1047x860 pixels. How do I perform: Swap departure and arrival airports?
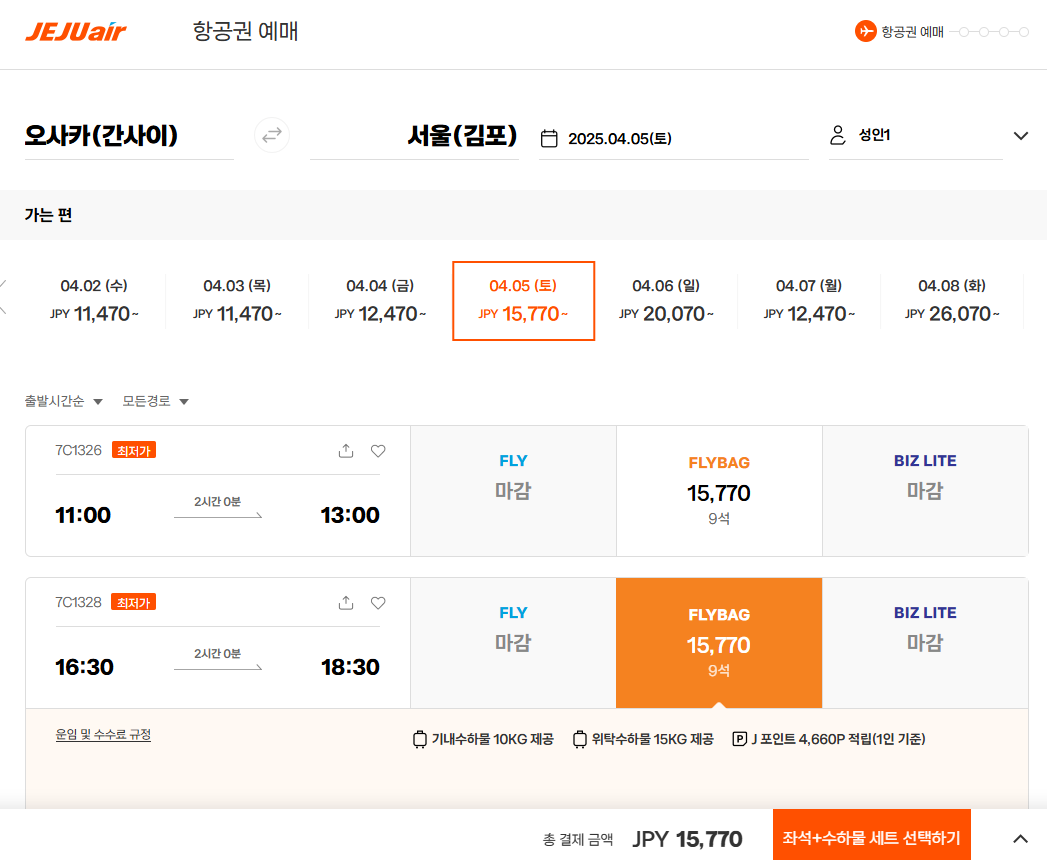click(272, 136)
